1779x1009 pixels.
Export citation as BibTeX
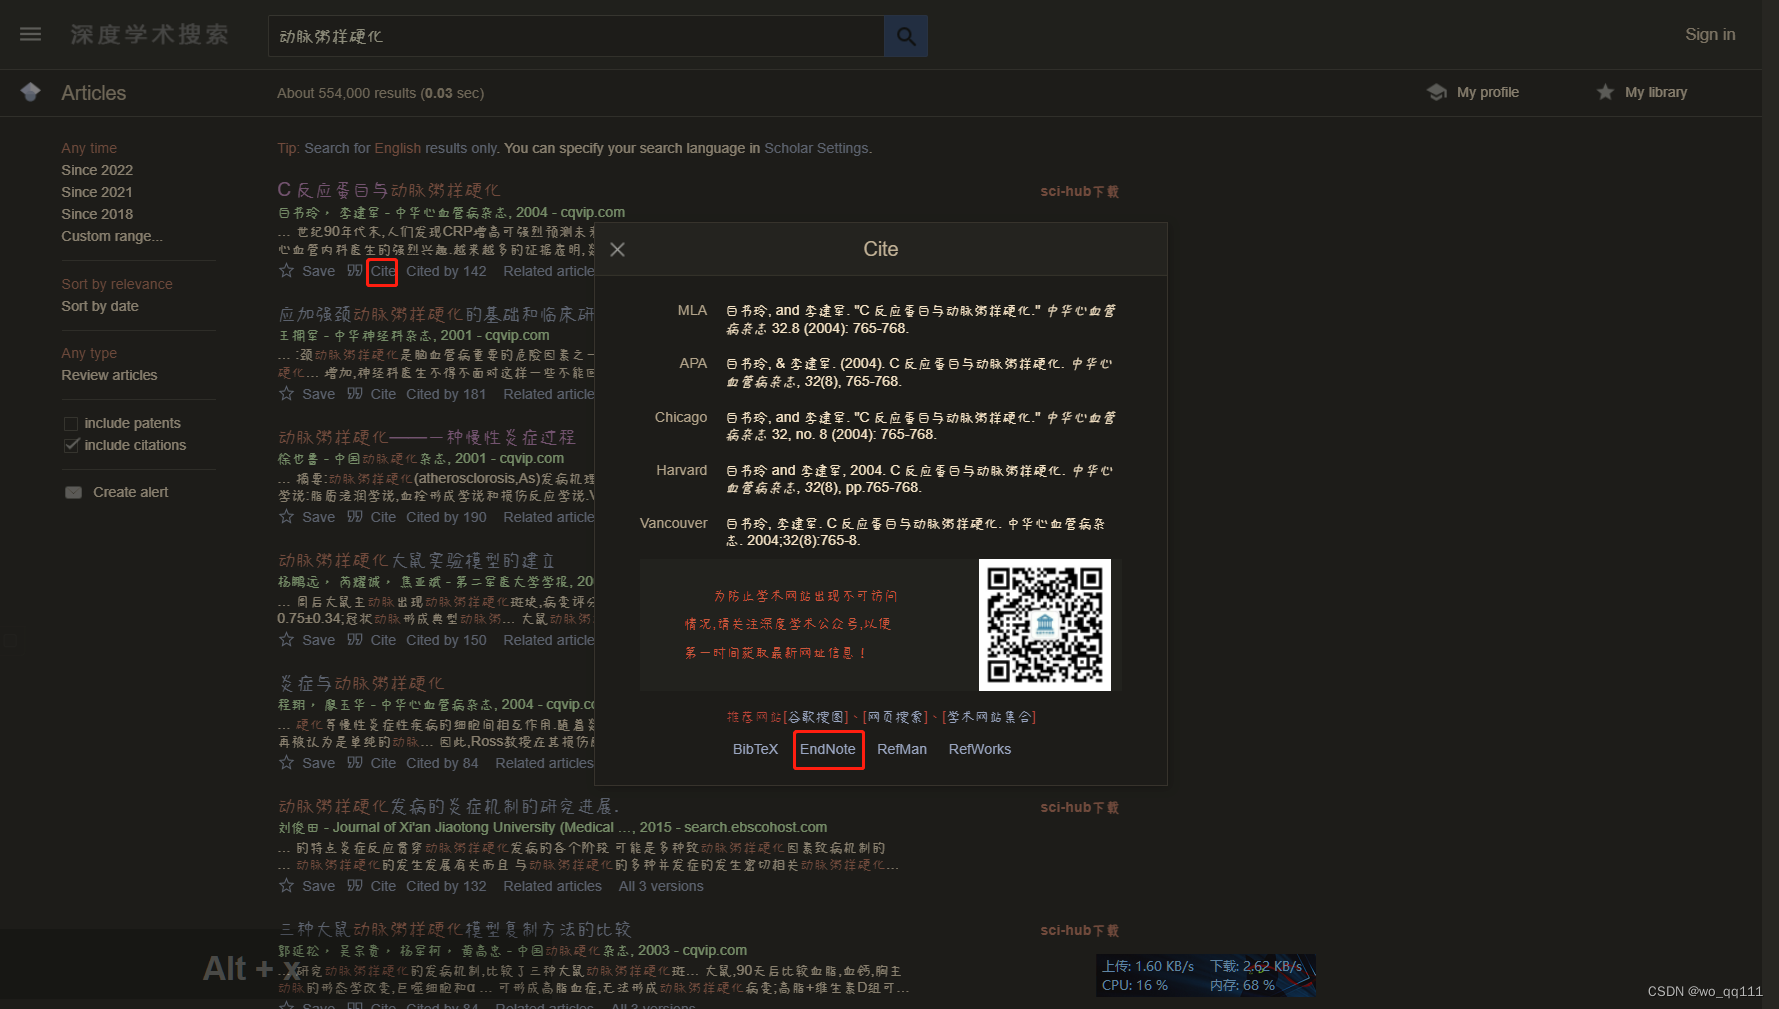point(755,749)
